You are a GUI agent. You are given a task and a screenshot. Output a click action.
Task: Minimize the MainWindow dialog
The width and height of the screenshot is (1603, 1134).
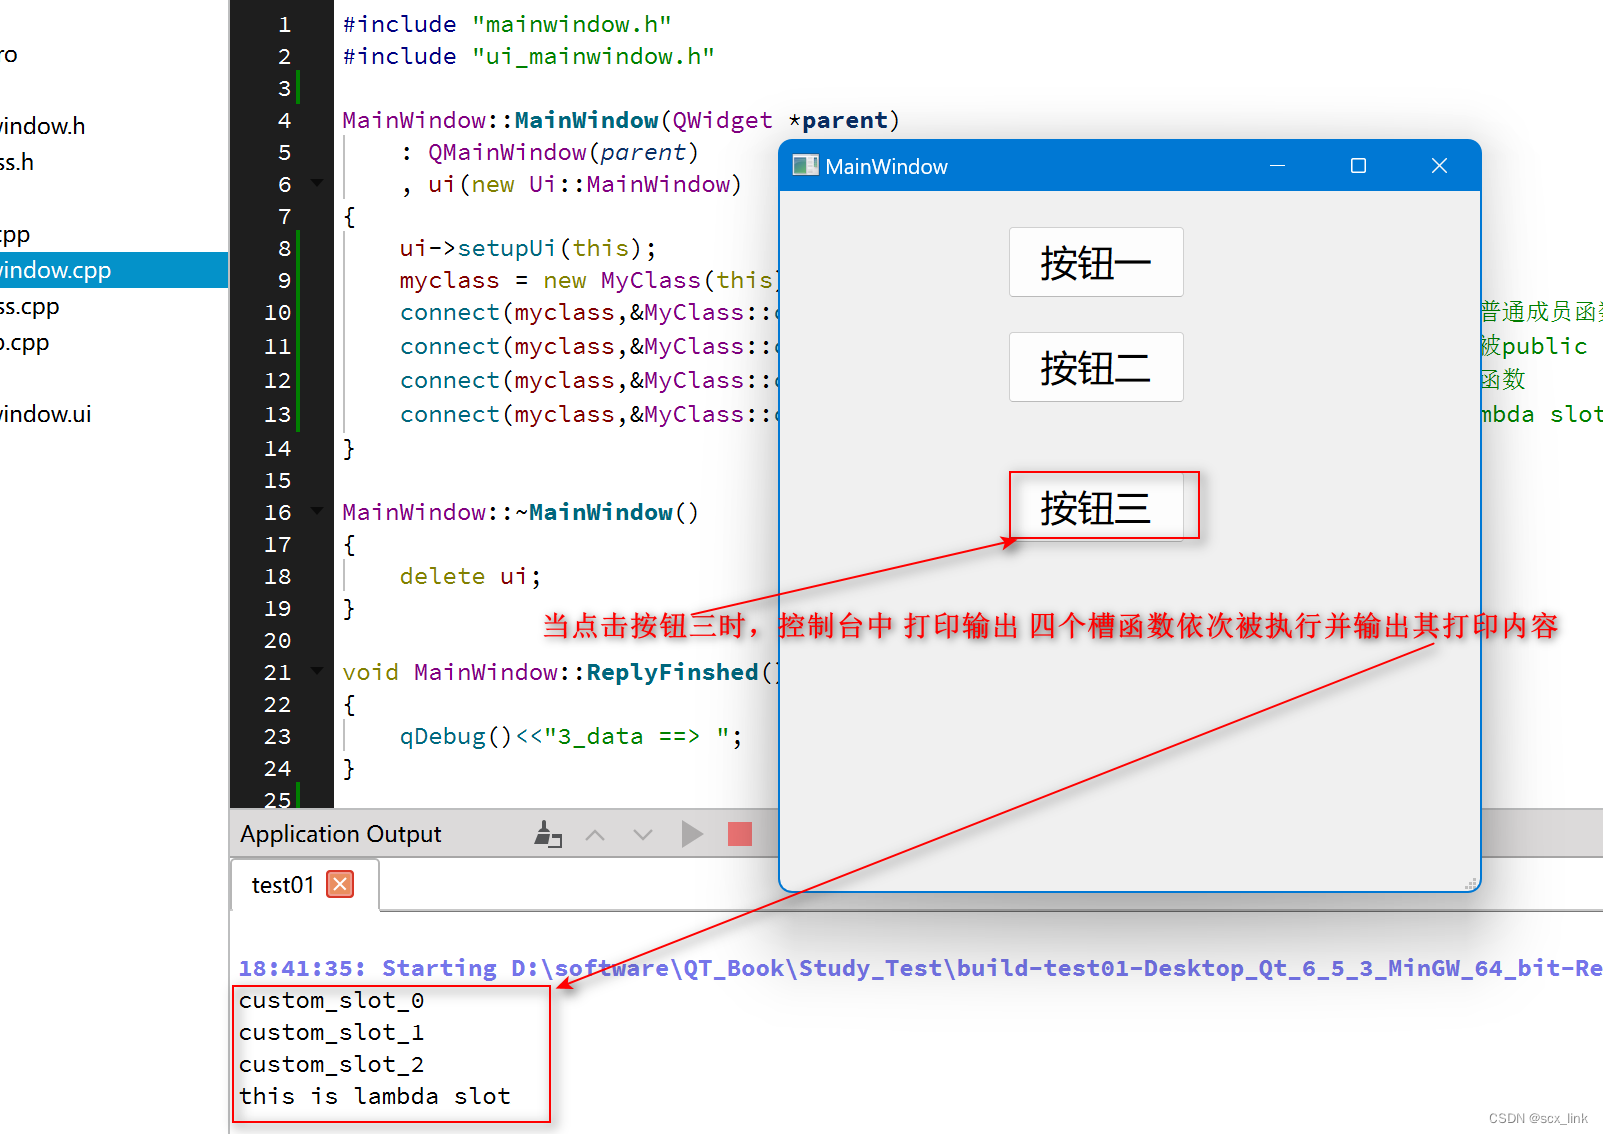[1277, 165]
